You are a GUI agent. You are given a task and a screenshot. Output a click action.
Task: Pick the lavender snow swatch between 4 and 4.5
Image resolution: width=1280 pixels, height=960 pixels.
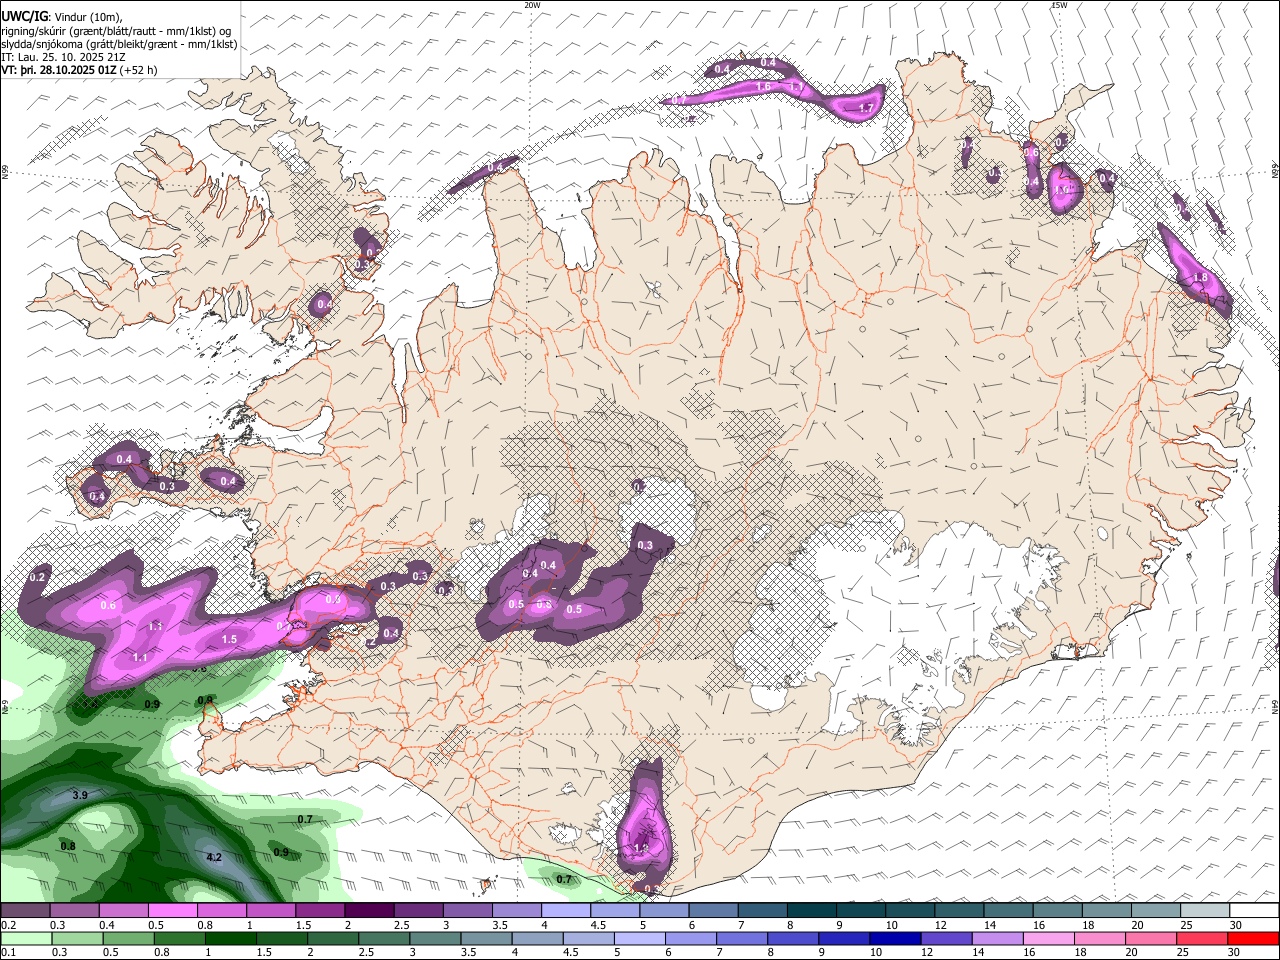[564, 911]
